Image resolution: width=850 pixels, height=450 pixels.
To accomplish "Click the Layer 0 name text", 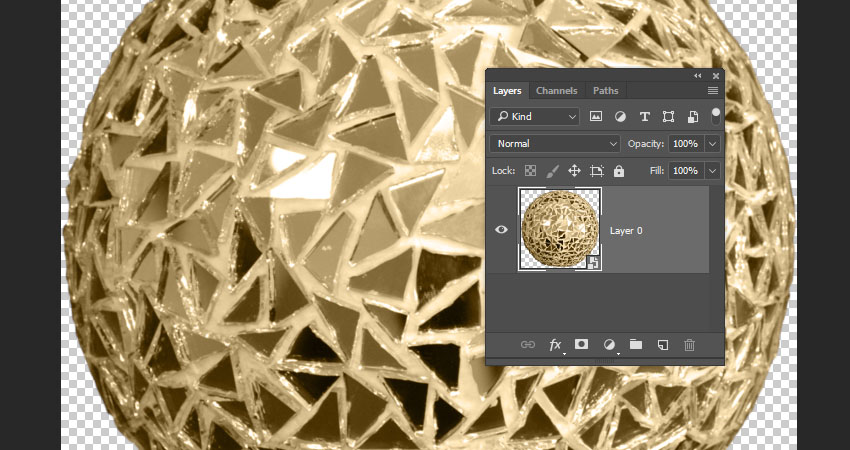I will point(626,230).
